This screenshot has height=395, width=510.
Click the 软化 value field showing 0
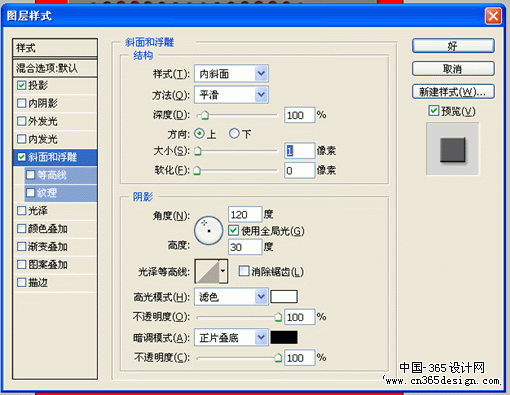299,171
